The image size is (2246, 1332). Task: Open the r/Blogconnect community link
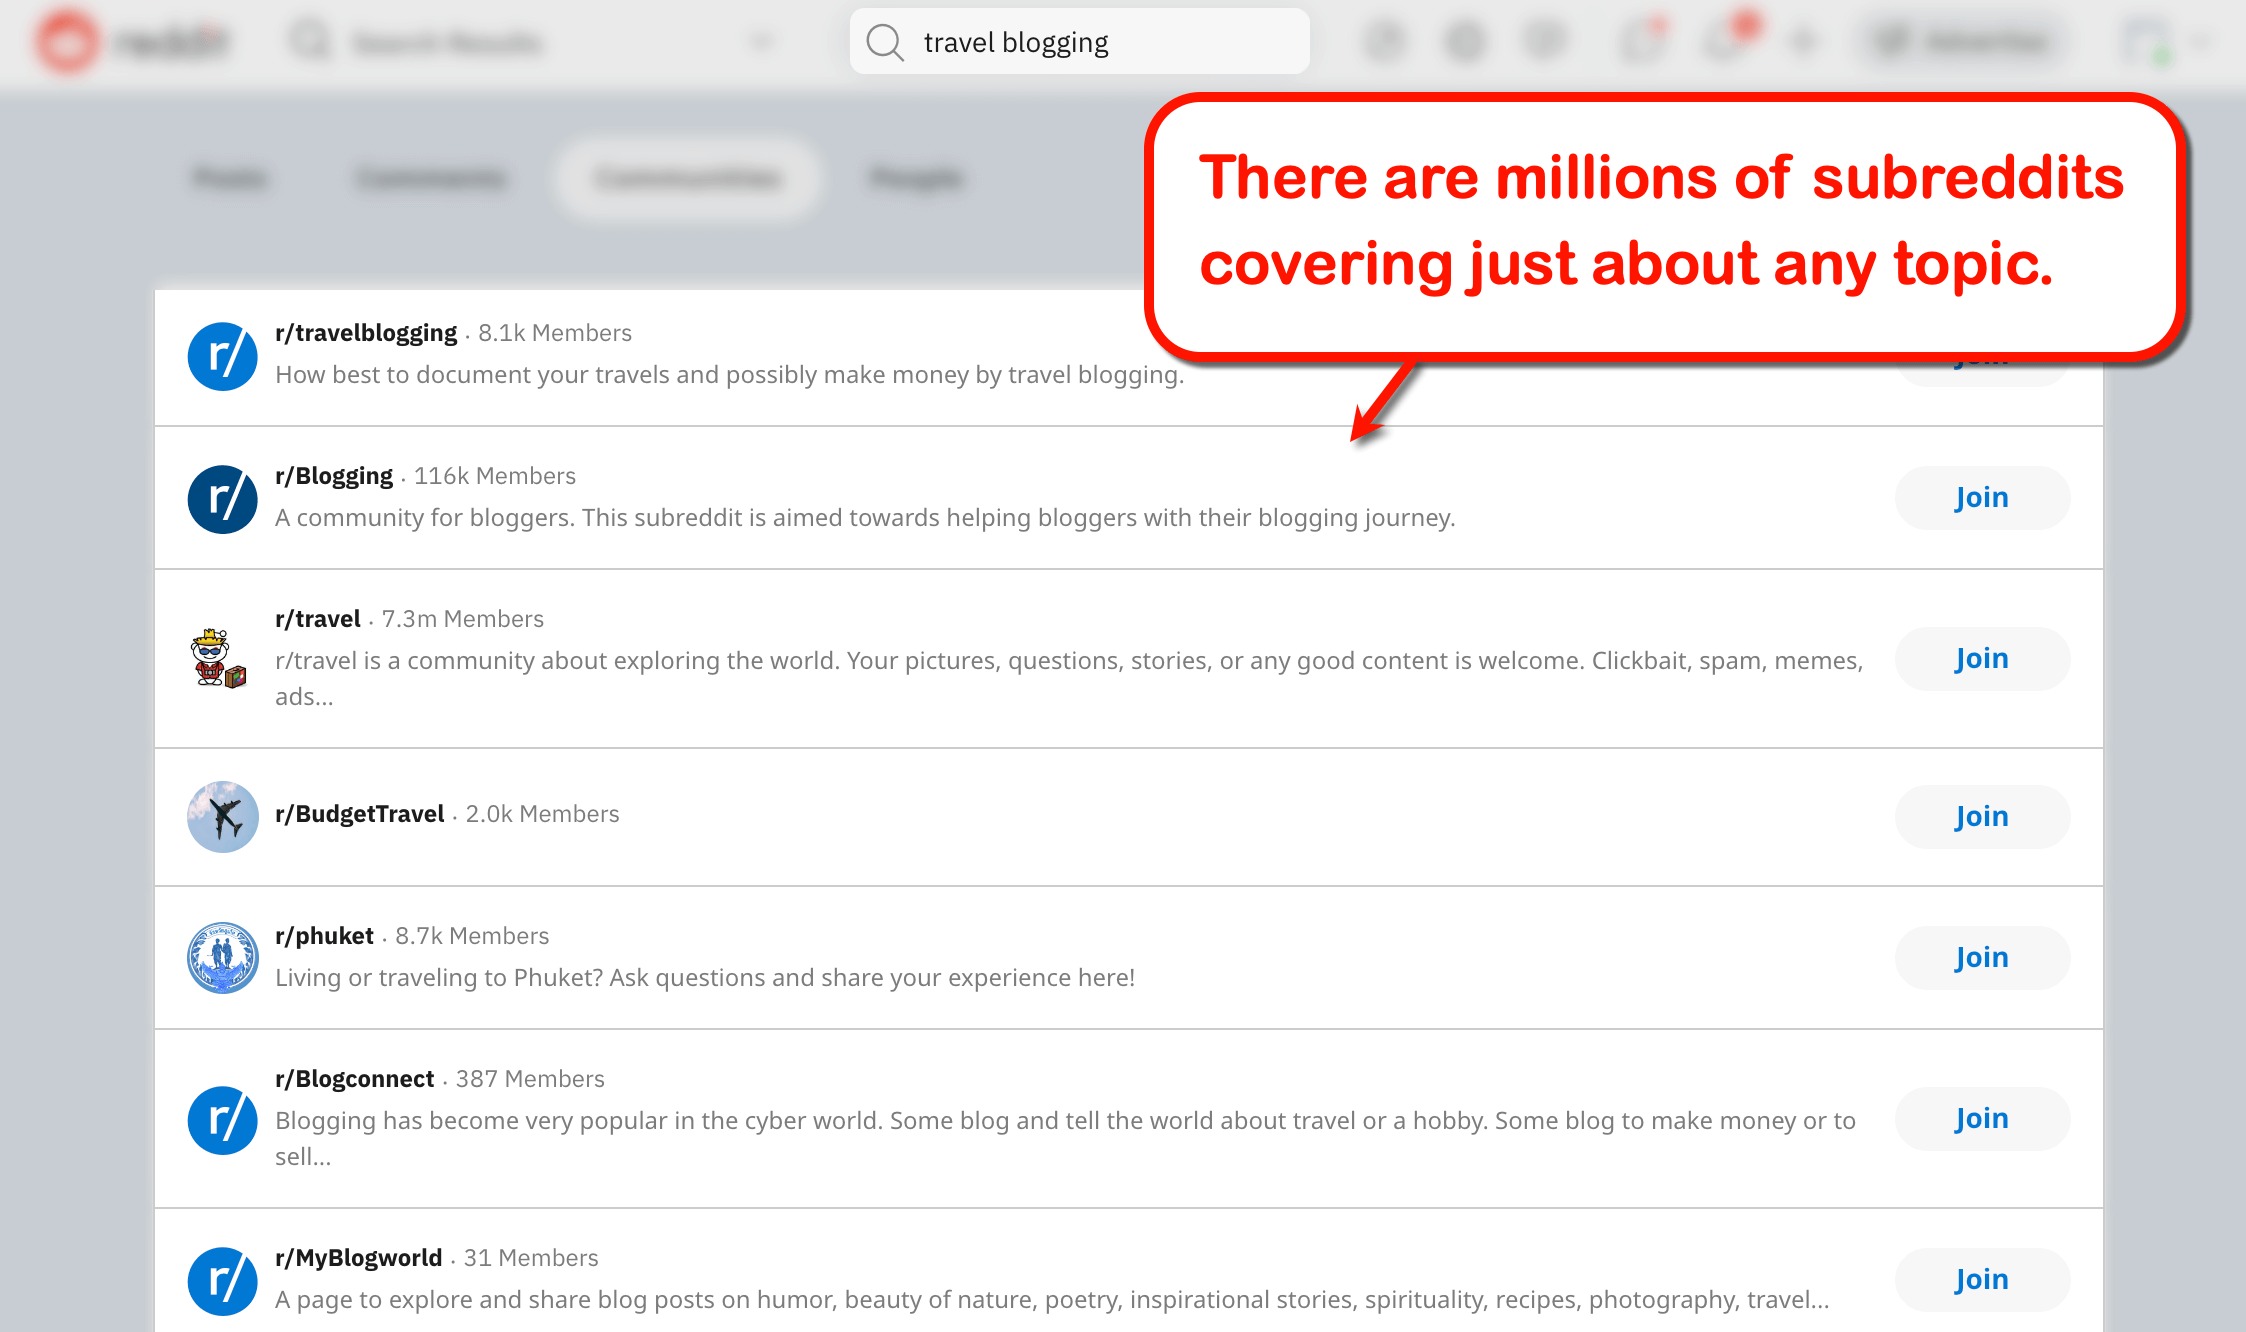click(x=355, y=1079)
